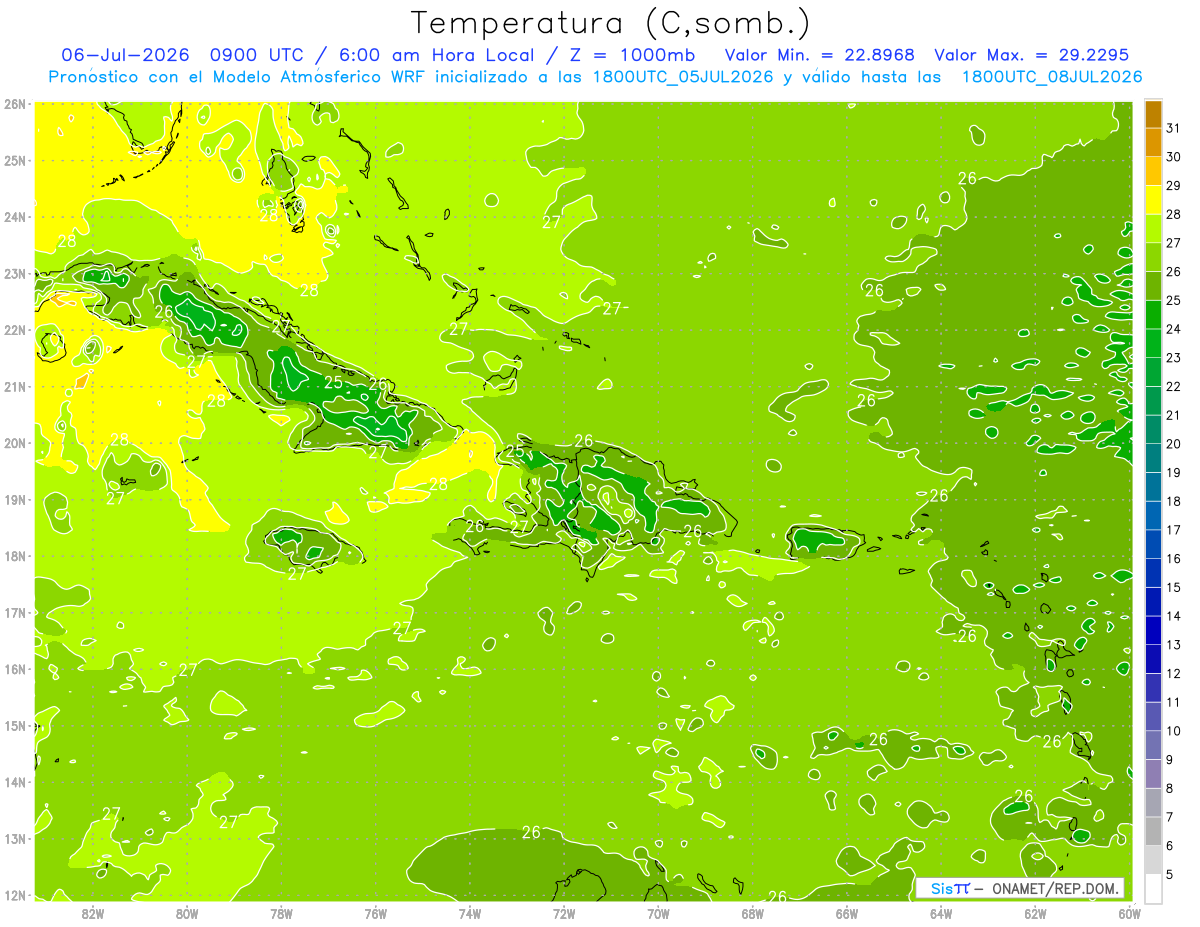
Task: Select the valid-until time "1800UTC_08JUL2026"
Action: [1052, 77]
